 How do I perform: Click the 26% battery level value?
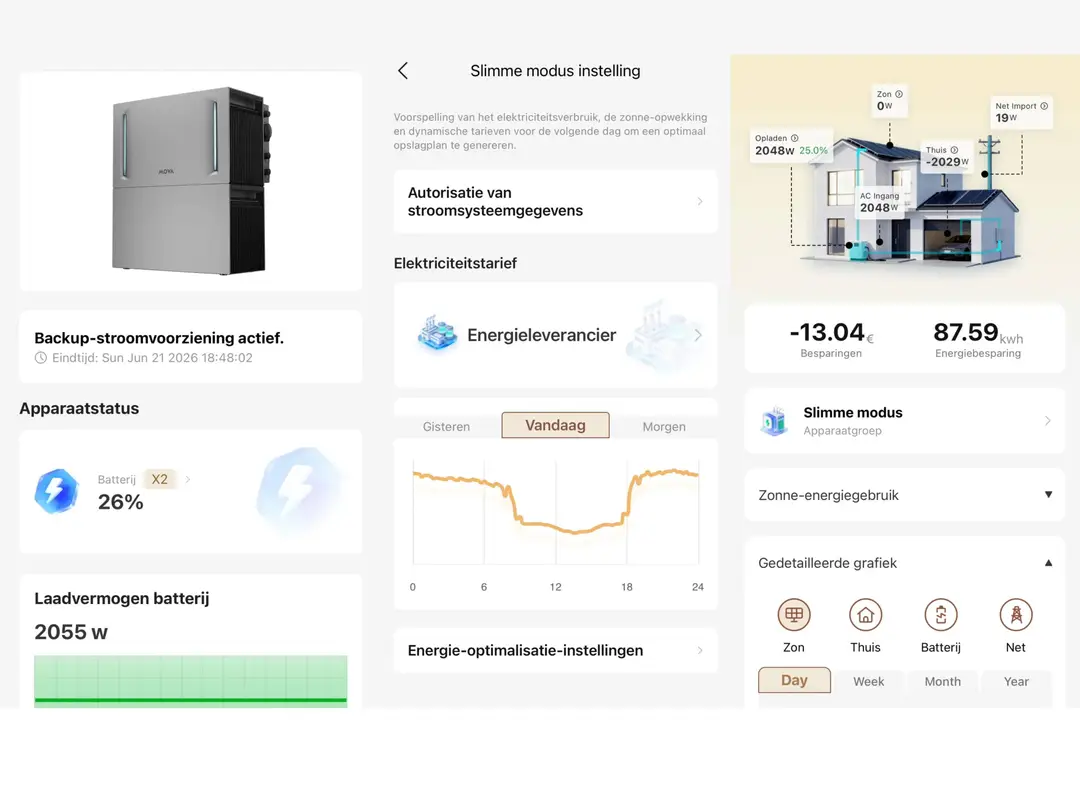pos(121,502)
